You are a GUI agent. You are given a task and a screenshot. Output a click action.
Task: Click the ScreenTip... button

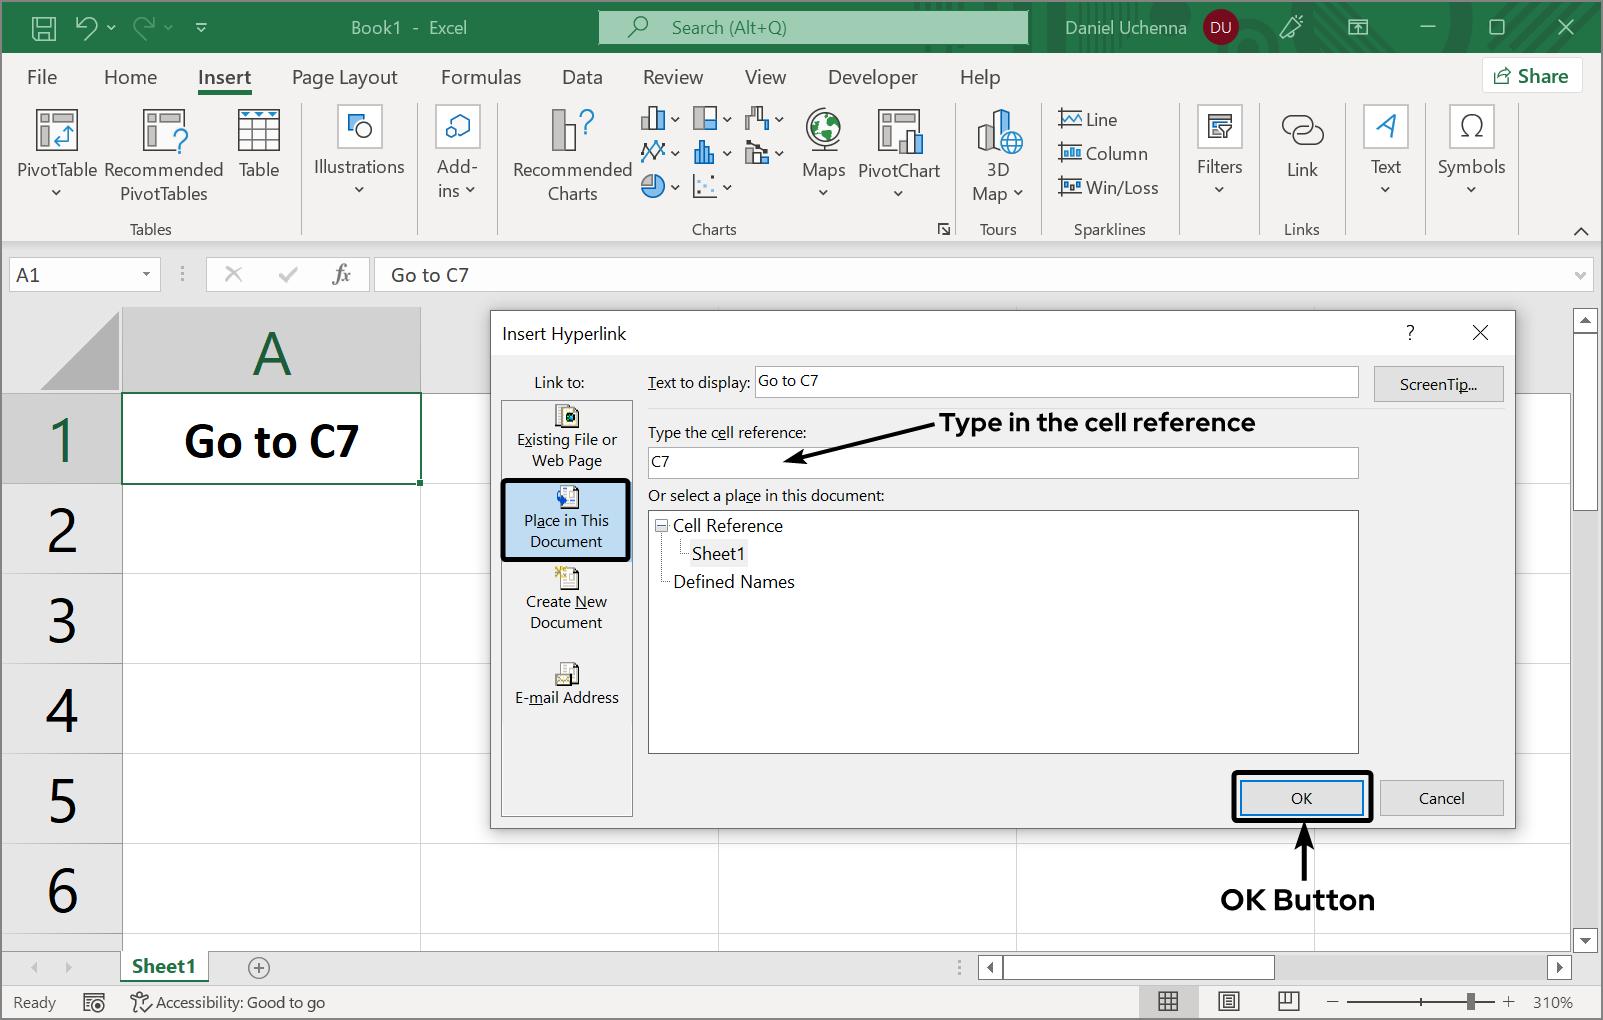coord(1437,384)
